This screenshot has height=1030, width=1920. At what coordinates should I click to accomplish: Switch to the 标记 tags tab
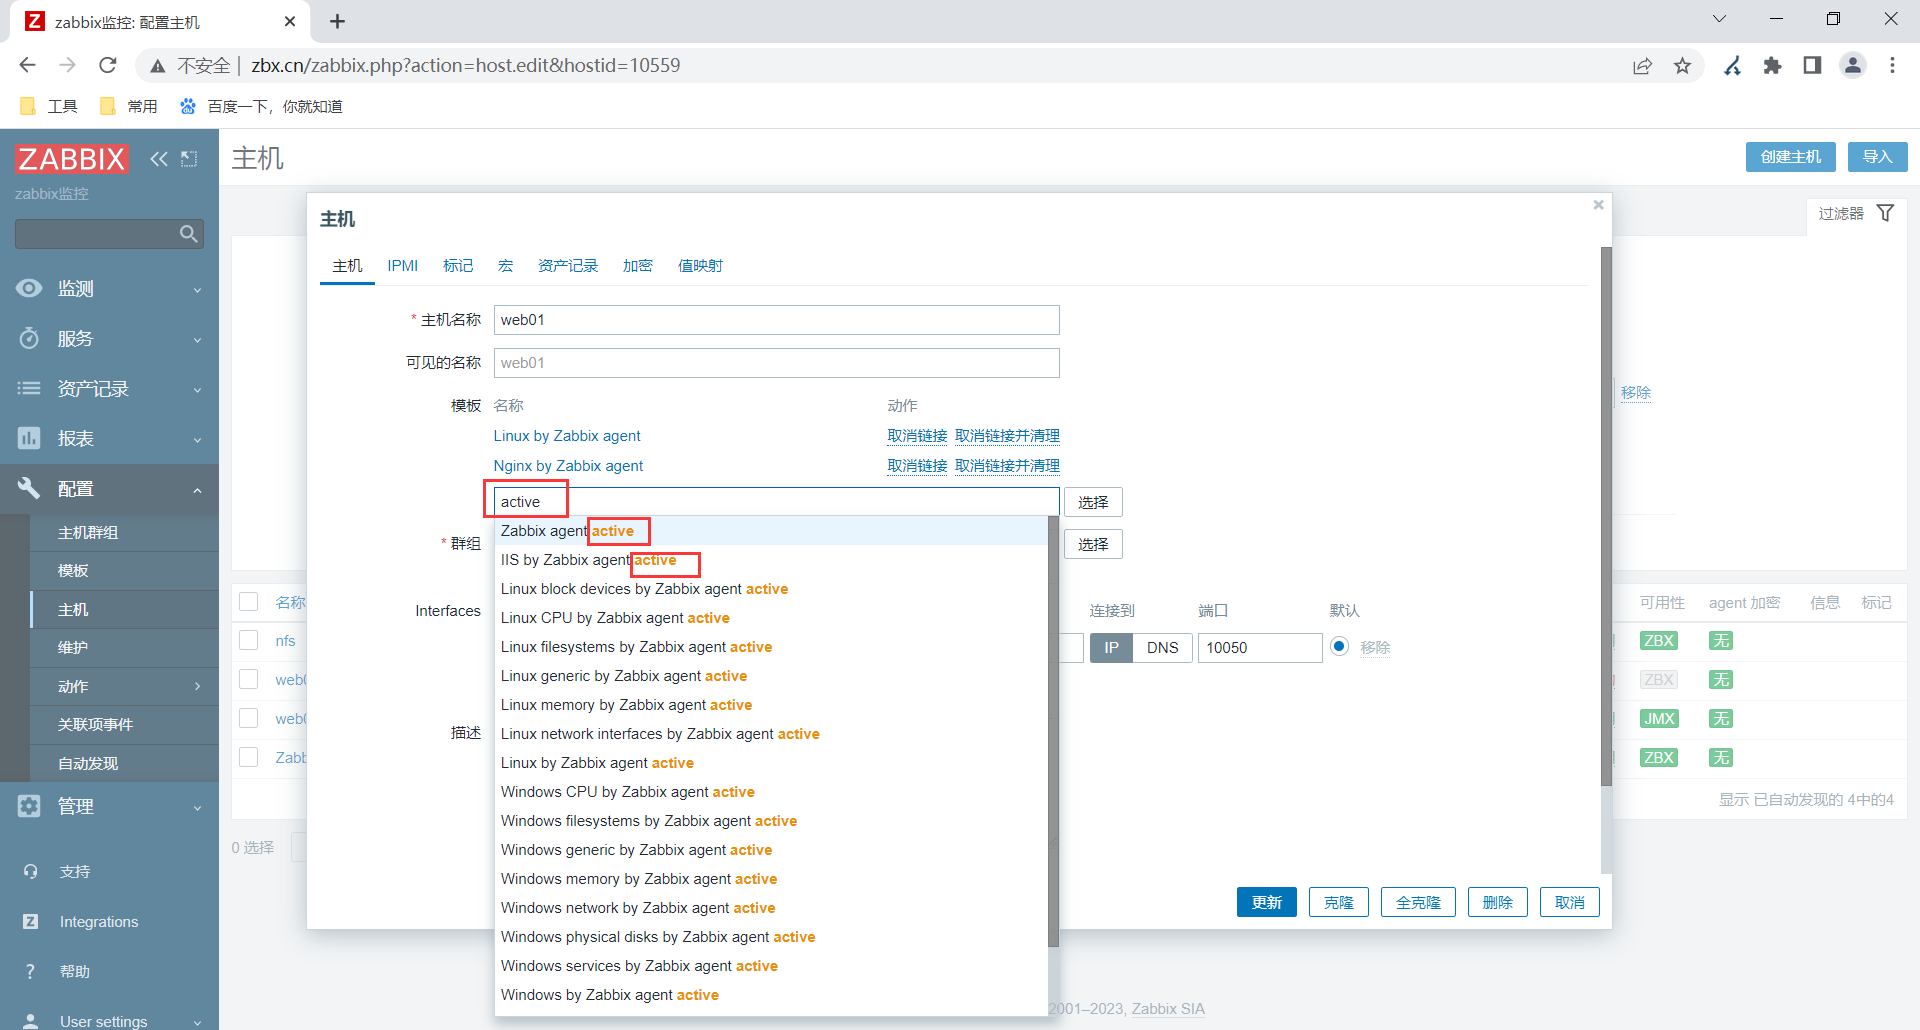click(x=458, y=265)
